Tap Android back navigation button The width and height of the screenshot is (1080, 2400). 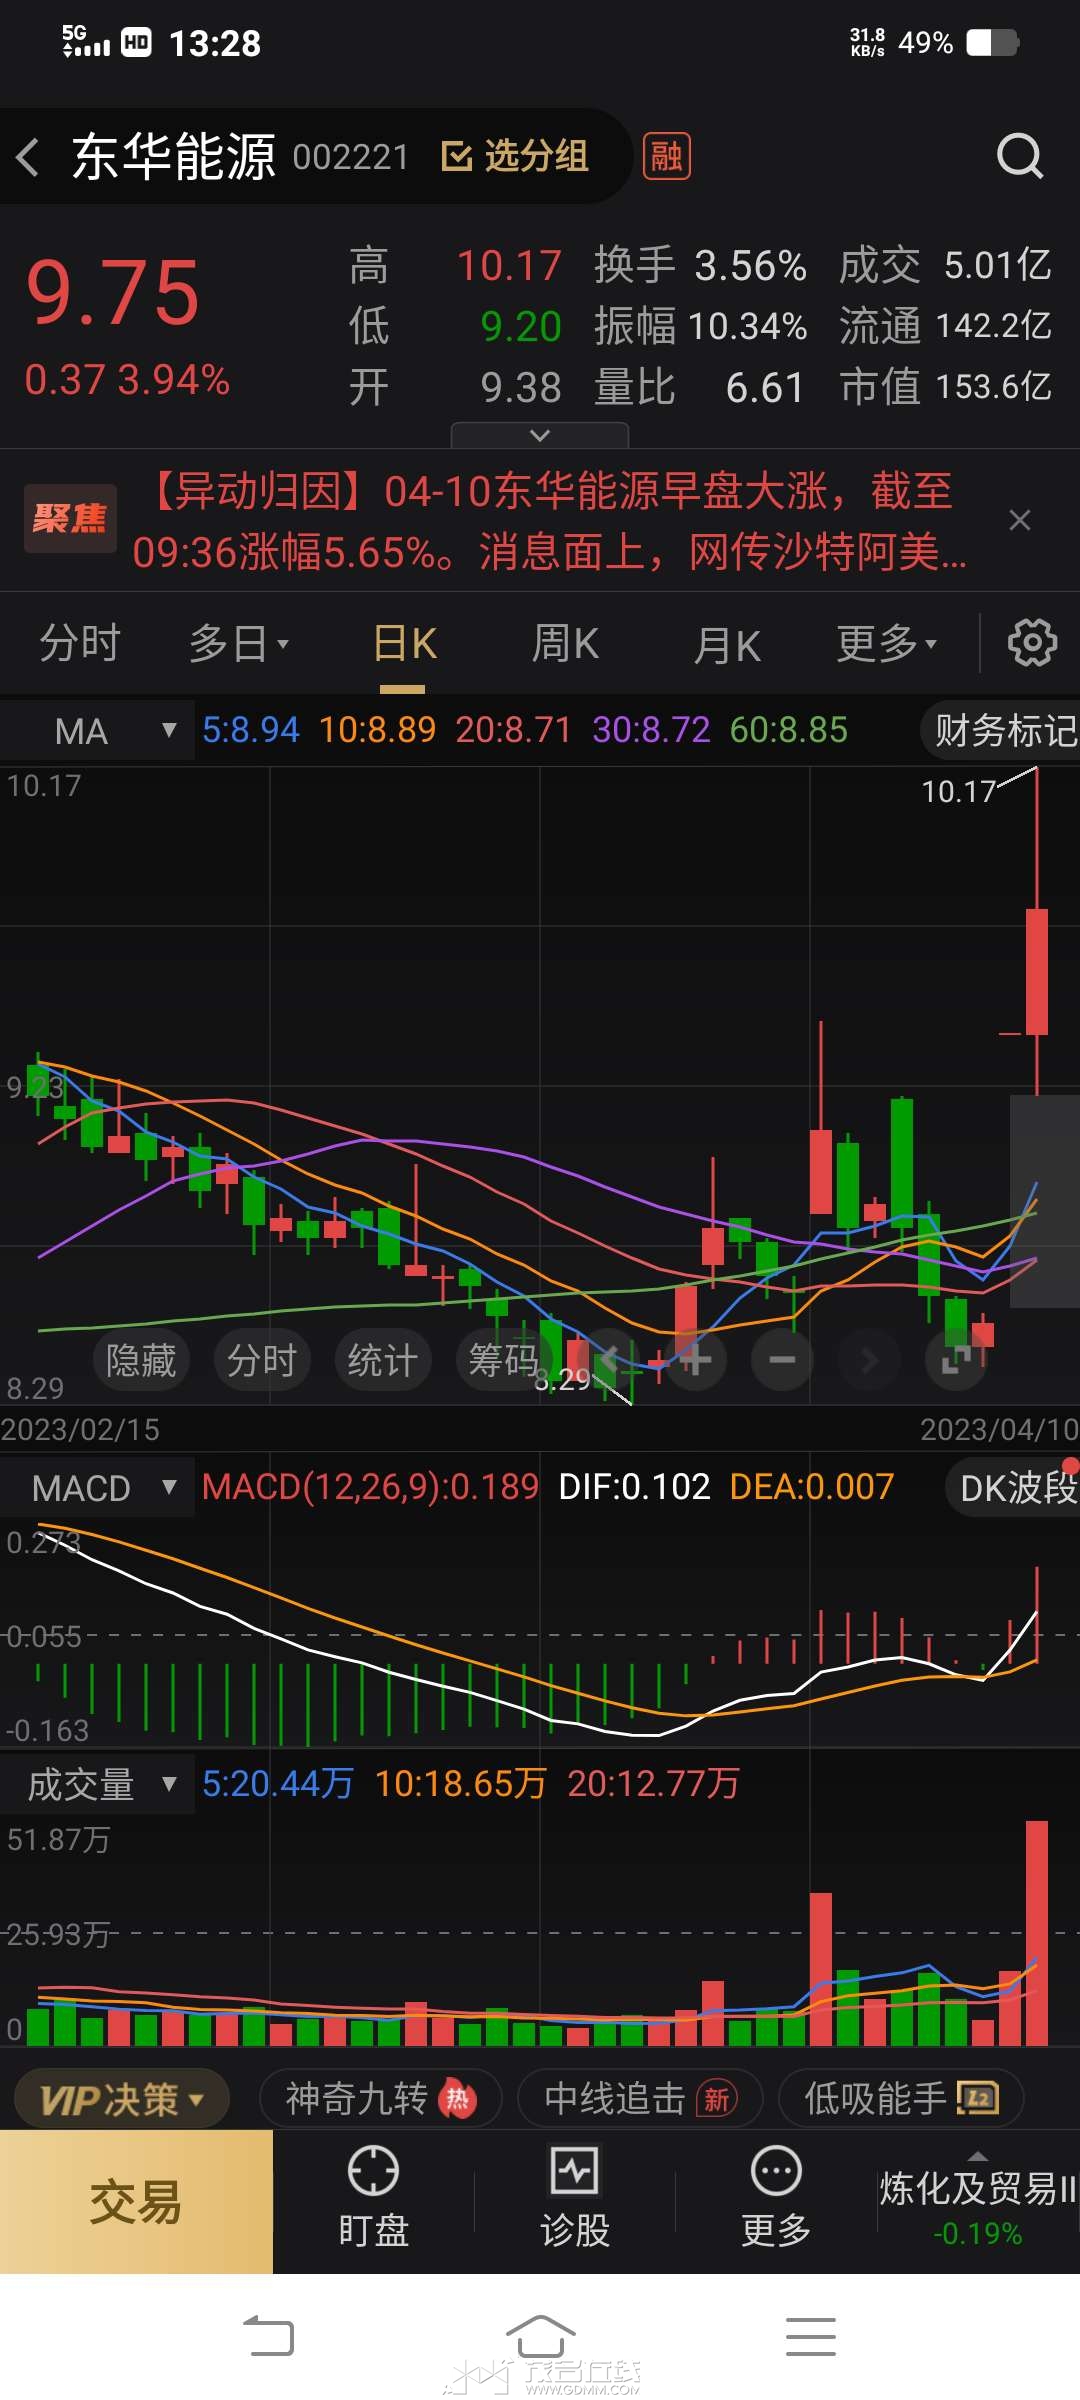coord(269,2336)
